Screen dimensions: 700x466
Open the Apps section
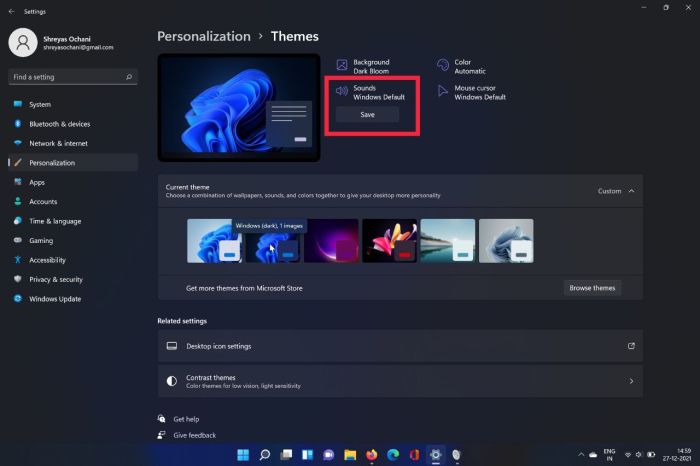pyautogui.click(x=73, y=182)
